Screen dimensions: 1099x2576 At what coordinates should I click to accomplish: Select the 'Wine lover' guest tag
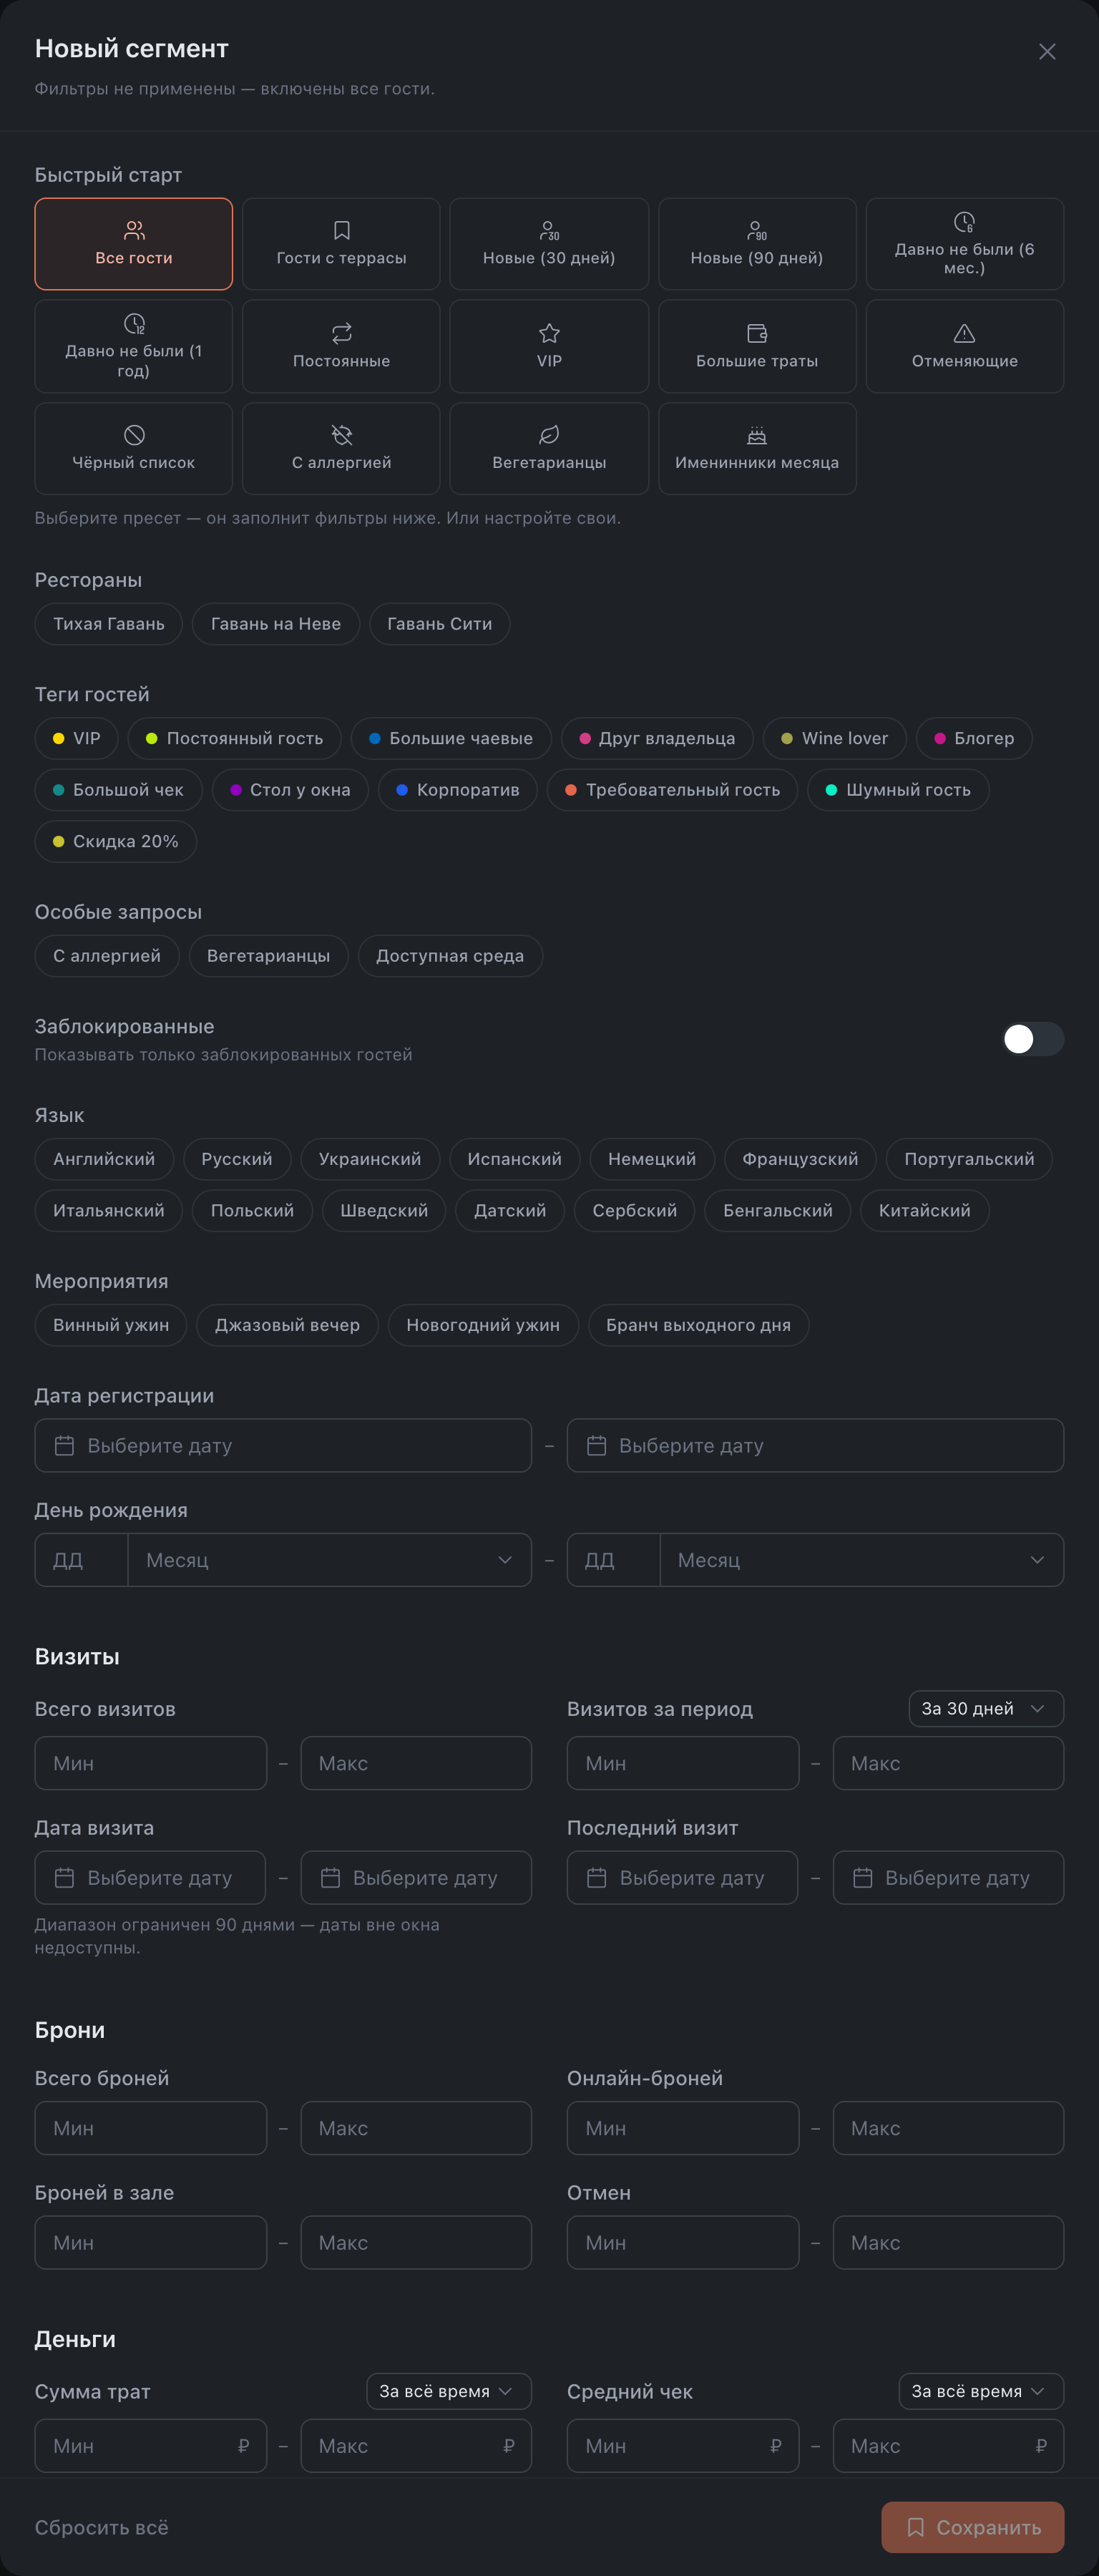coord(835,738)
